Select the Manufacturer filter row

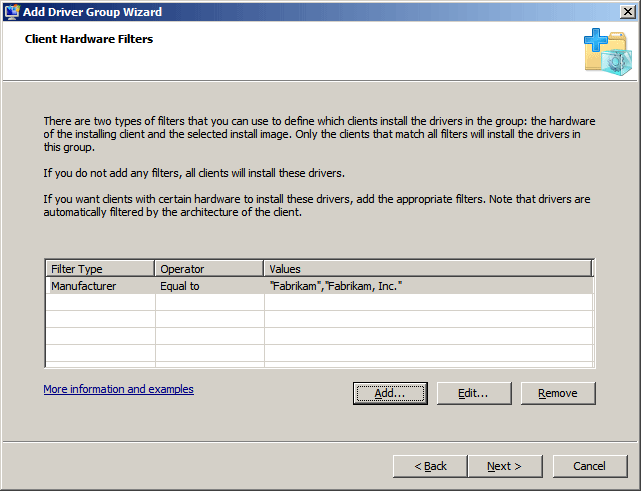(319, 286)
